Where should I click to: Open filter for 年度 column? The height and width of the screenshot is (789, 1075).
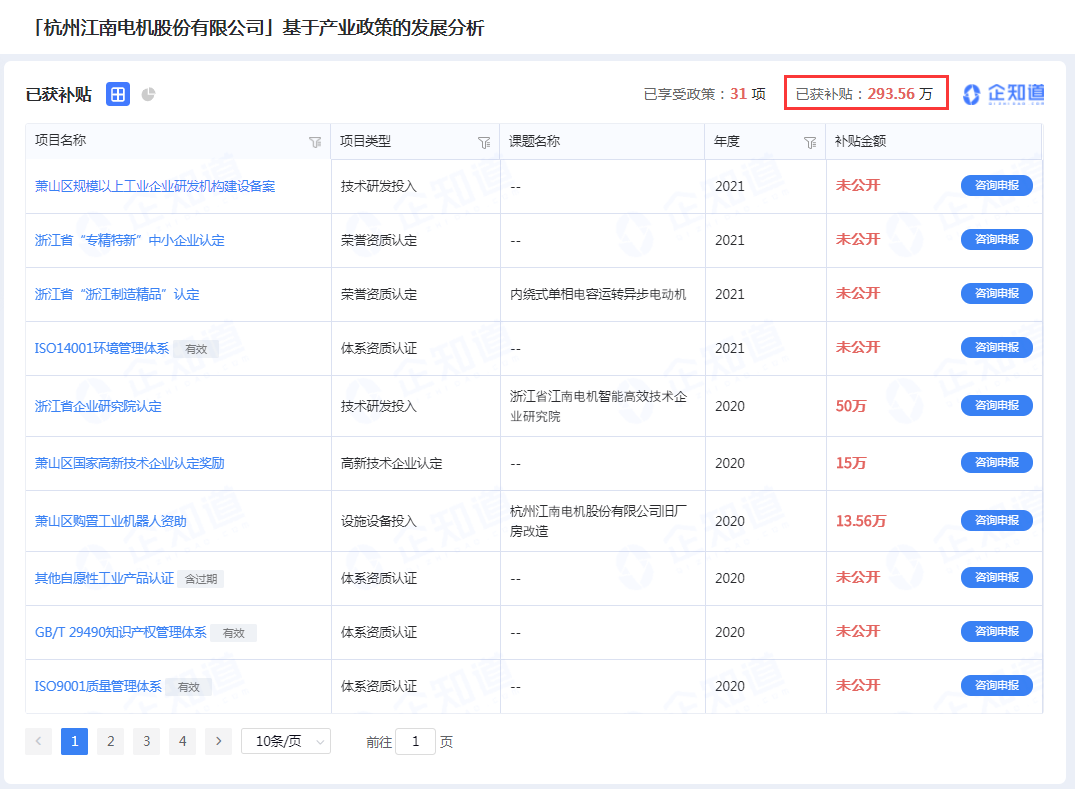point(810,142)
